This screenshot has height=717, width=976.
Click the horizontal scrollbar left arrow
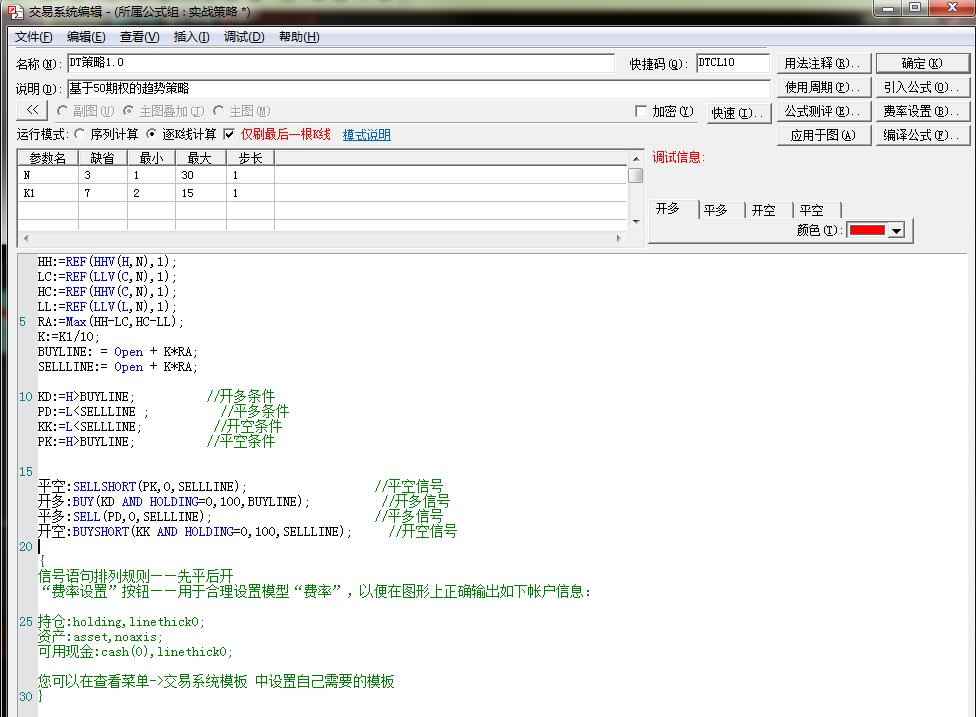click(x=25, y=238)
